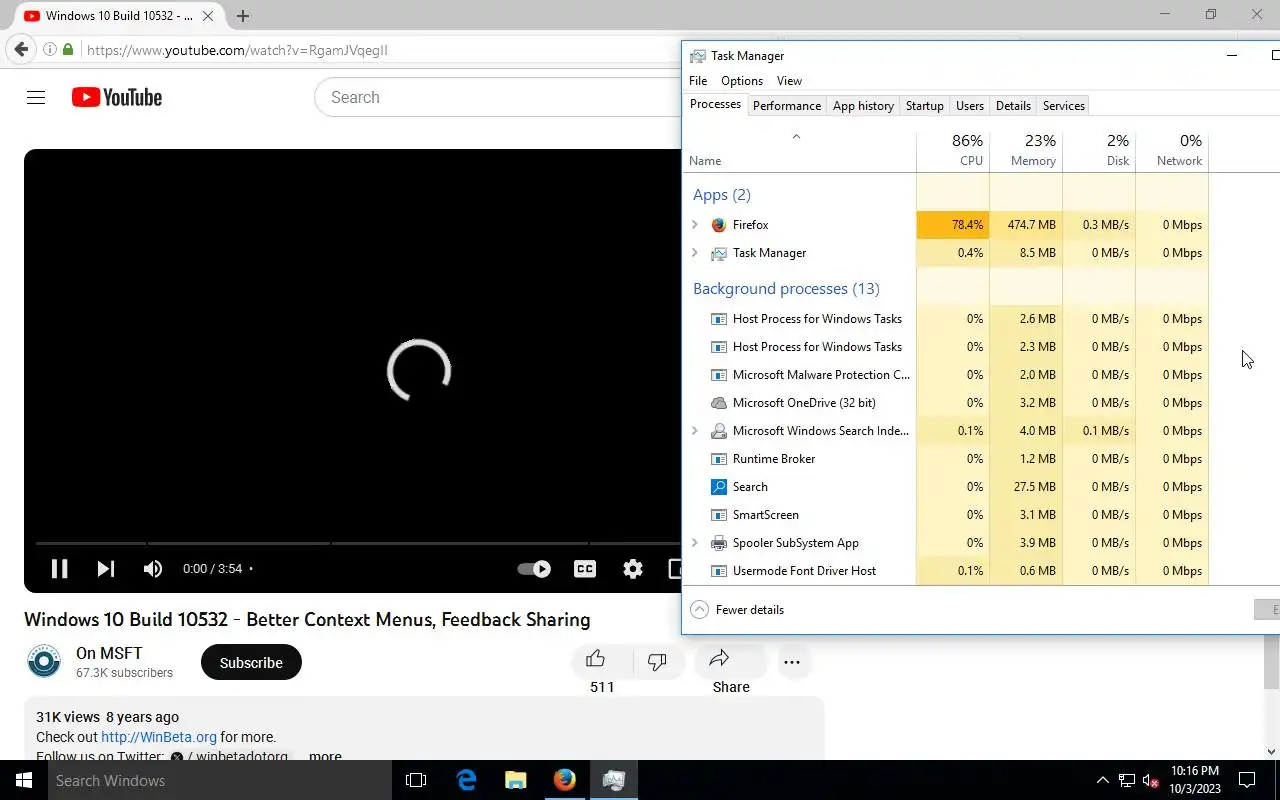Turn on closed captions
1280x800 pixels.
coord(585,569)
